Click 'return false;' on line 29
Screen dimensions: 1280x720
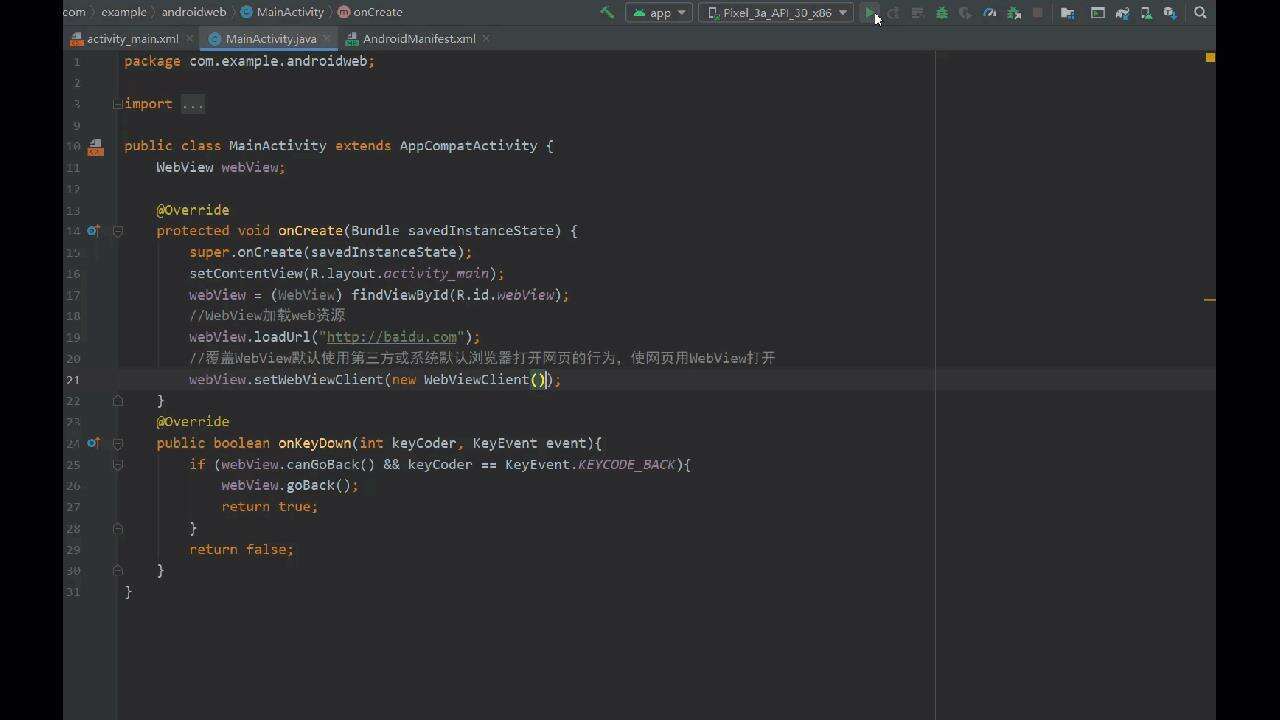click(x=242, y=550)
